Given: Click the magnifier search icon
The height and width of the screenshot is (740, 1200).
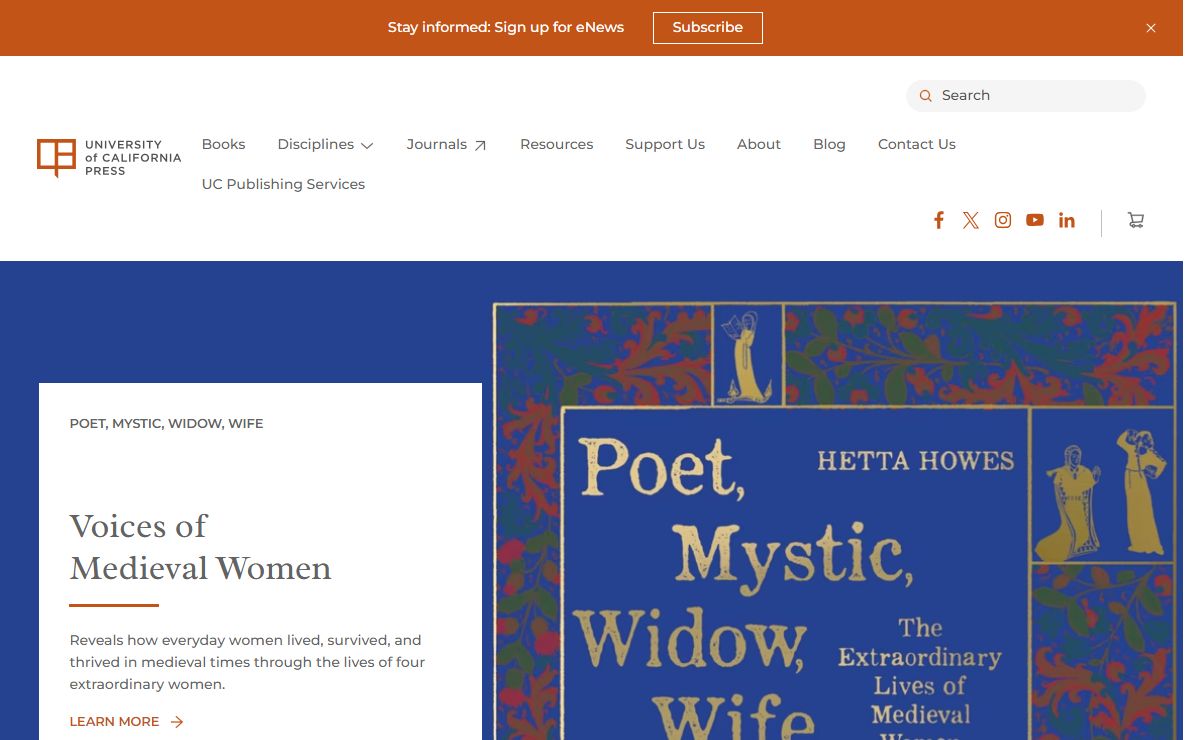Looking at the screenshot, I should point(925,96).
